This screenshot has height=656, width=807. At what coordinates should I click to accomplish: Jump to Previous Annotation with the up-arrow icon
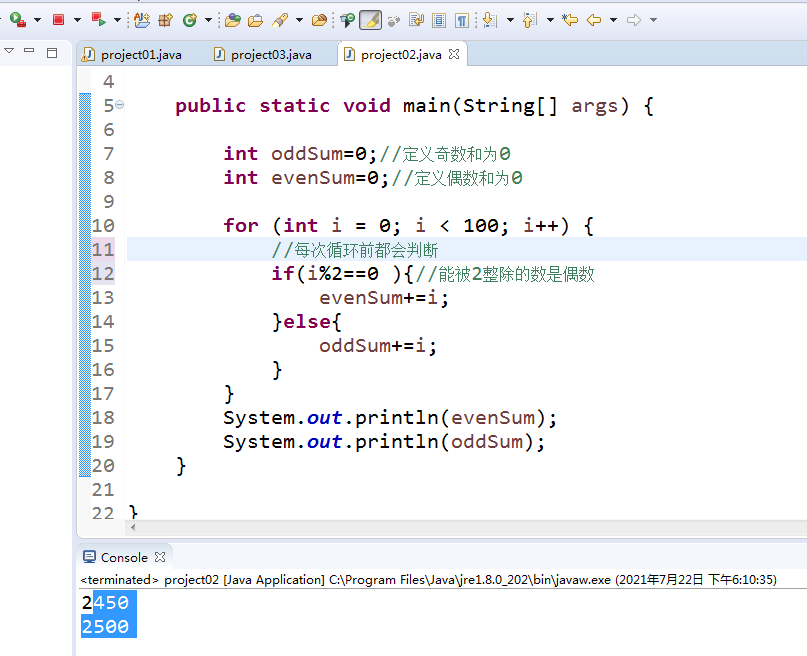[529, 17]
